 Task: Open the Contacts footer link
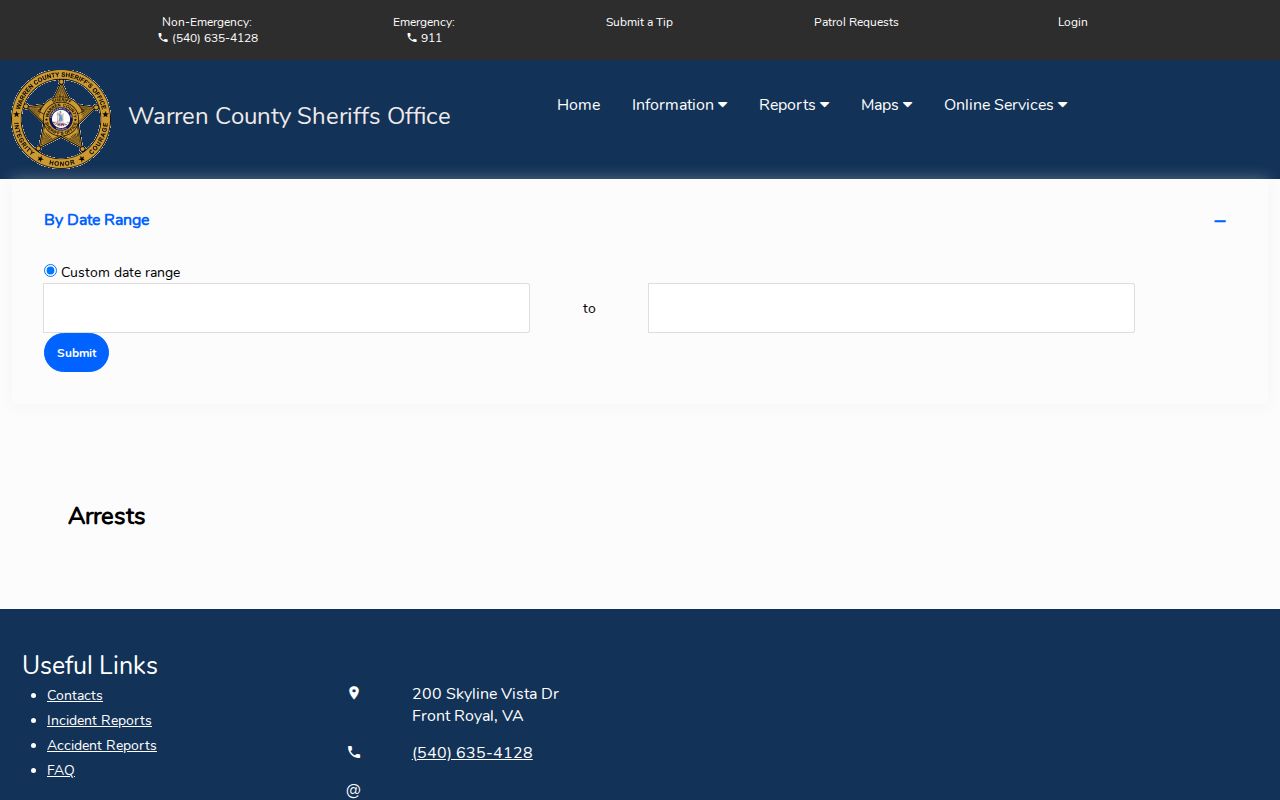tap(75, 695)
